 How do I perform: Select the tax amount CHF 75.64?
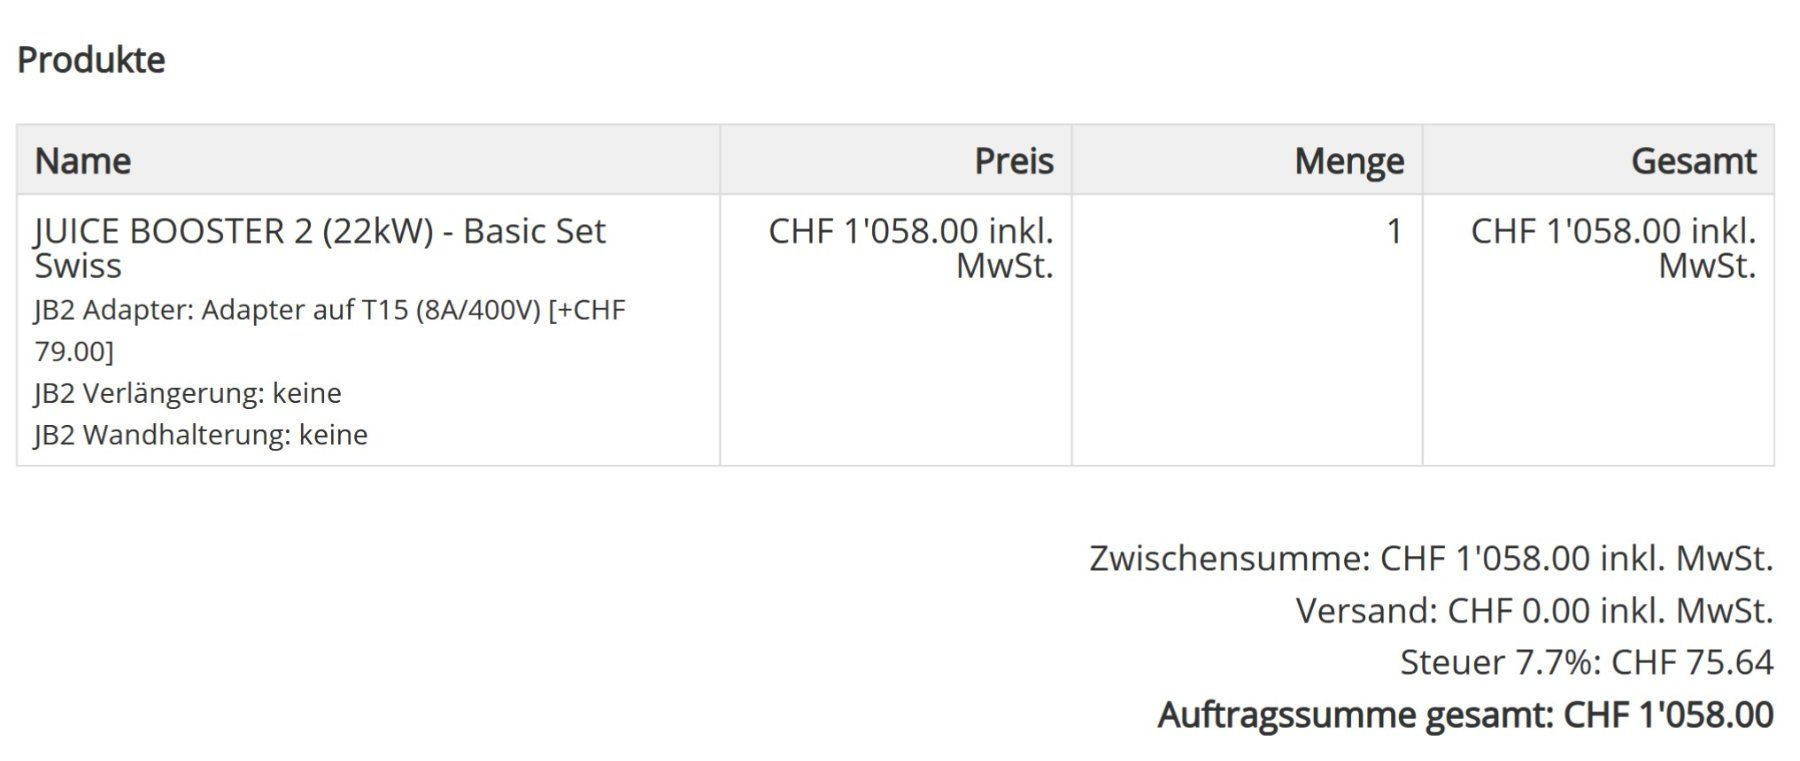coord(1692,662)
